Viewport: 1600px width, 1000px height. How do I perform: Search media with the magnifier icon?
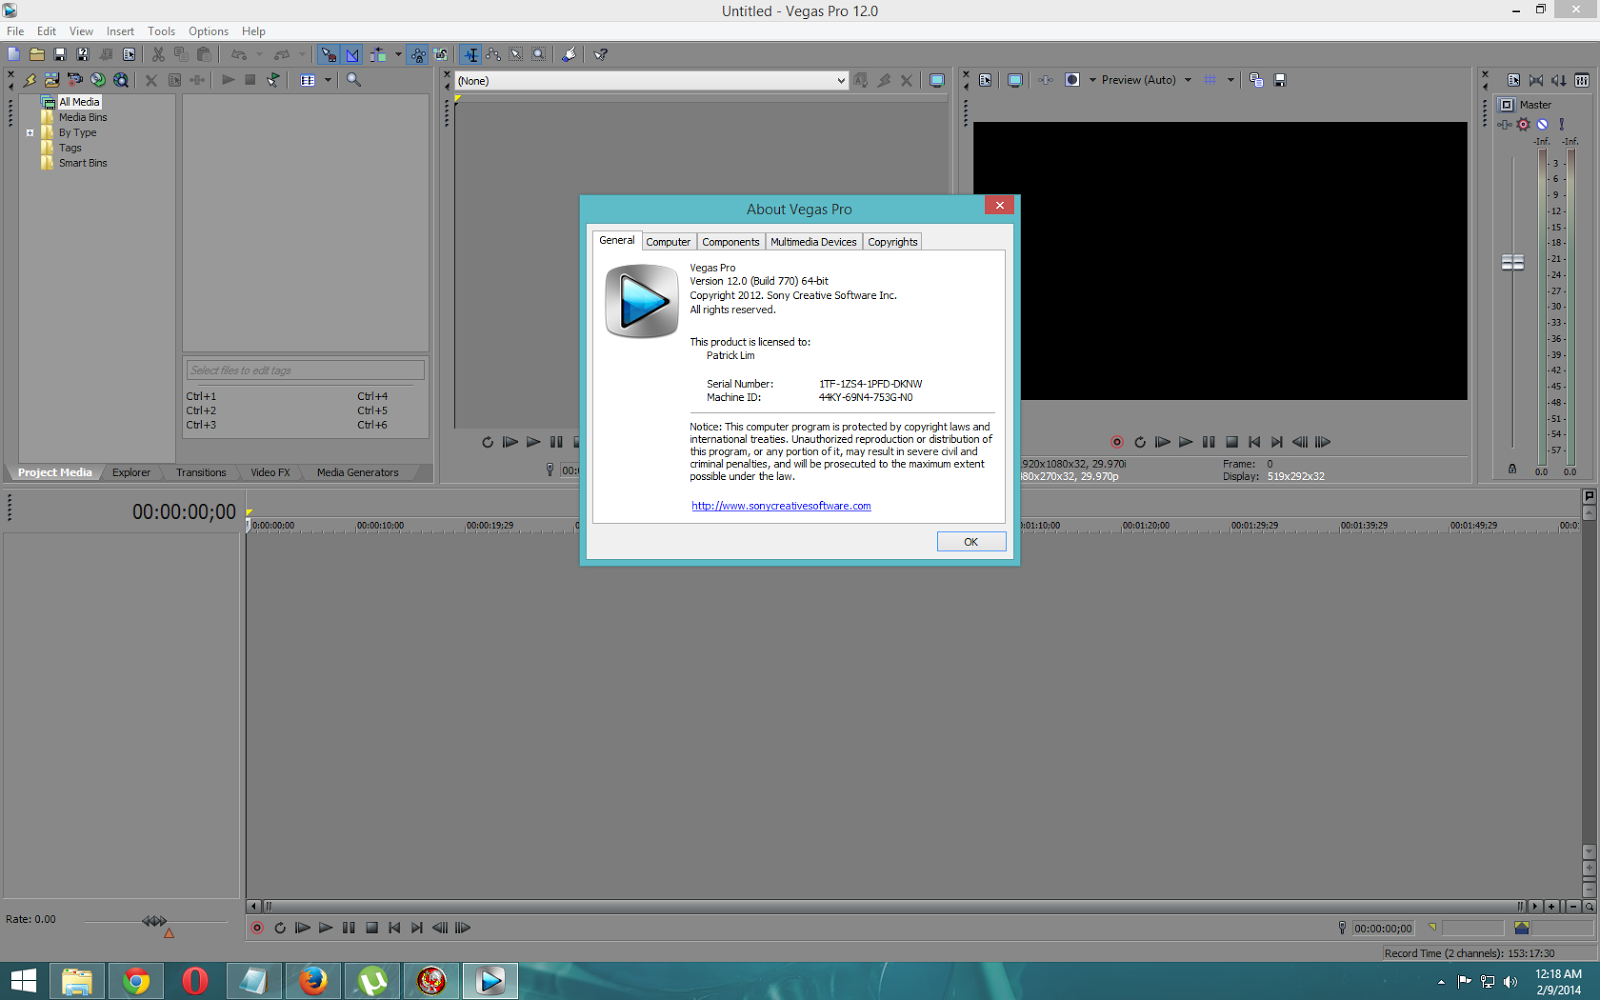(354, 80)
